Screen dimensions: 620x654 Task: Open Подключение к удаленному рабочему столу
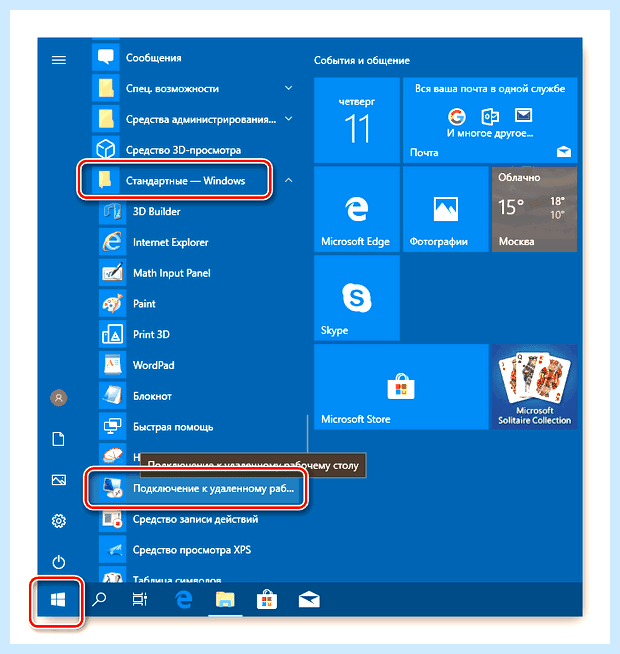[x=196, y=488]
